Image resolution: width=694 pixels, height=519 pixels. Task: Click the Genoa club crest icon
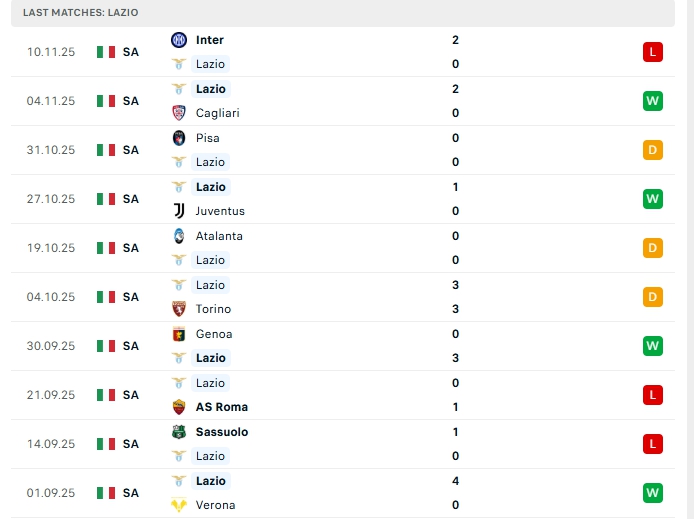point(179,334)
